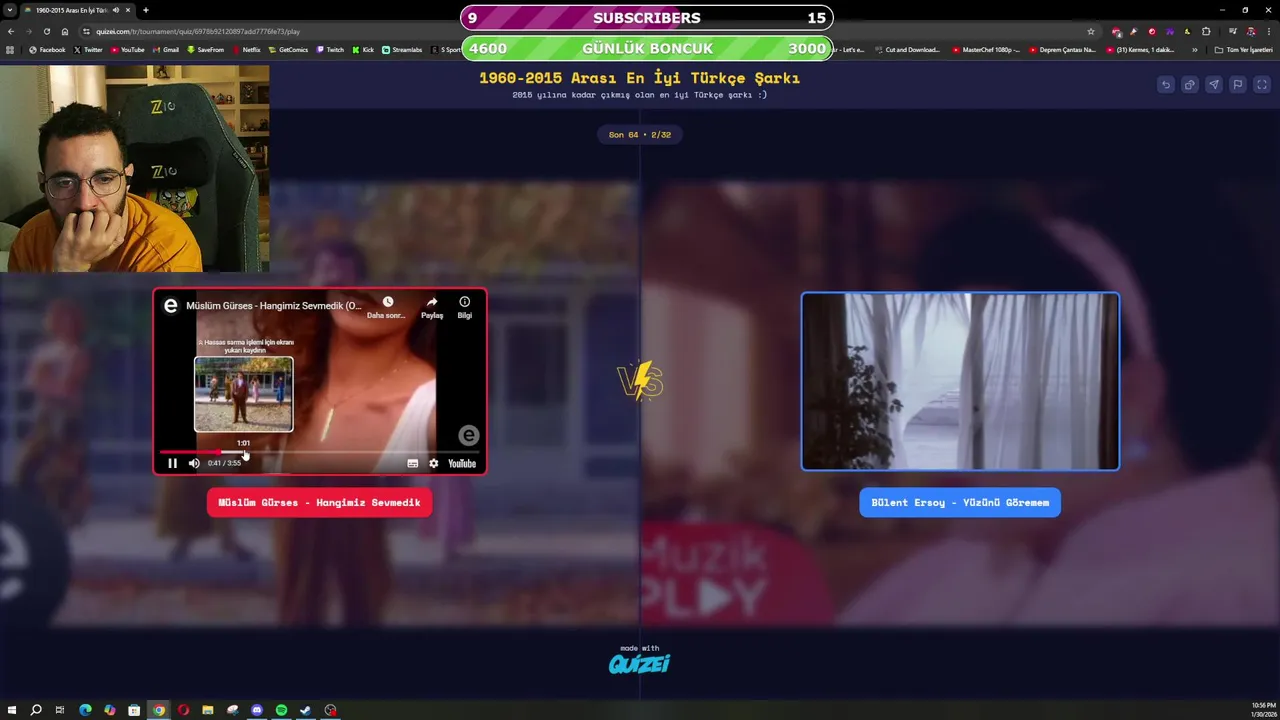Open Facebook bookmark
1280x720 pixels.
tap(47, 49)
